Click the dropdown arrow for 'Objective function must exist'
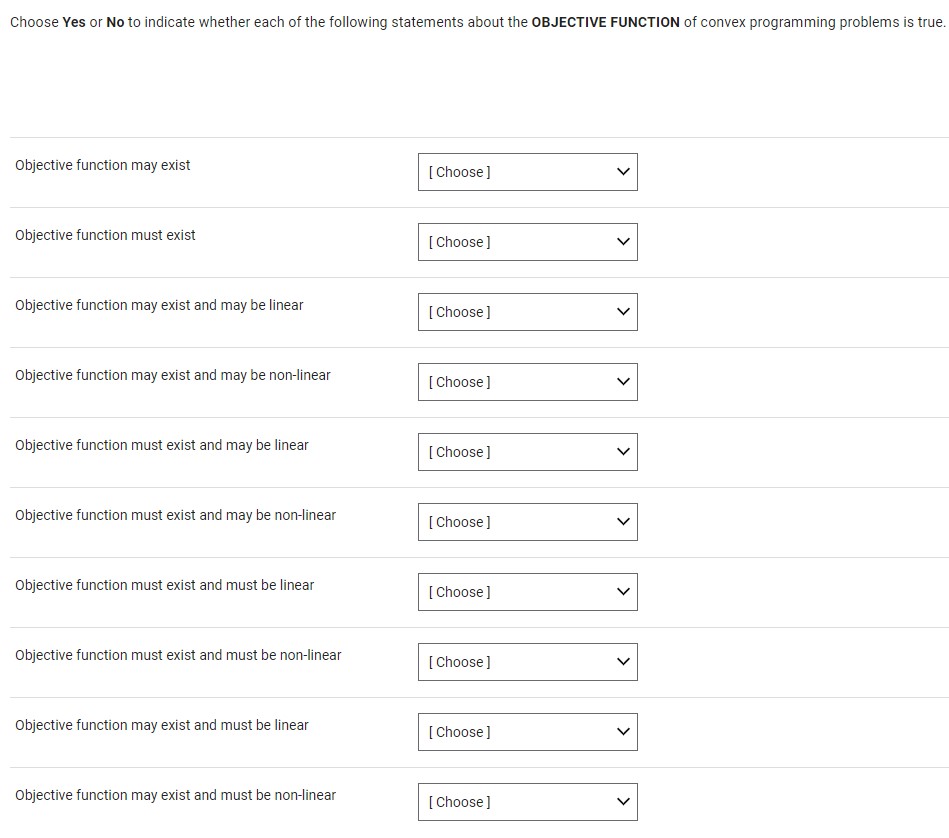Image resolution: width=949 pixels, height=838 pixels. (623, 241)
